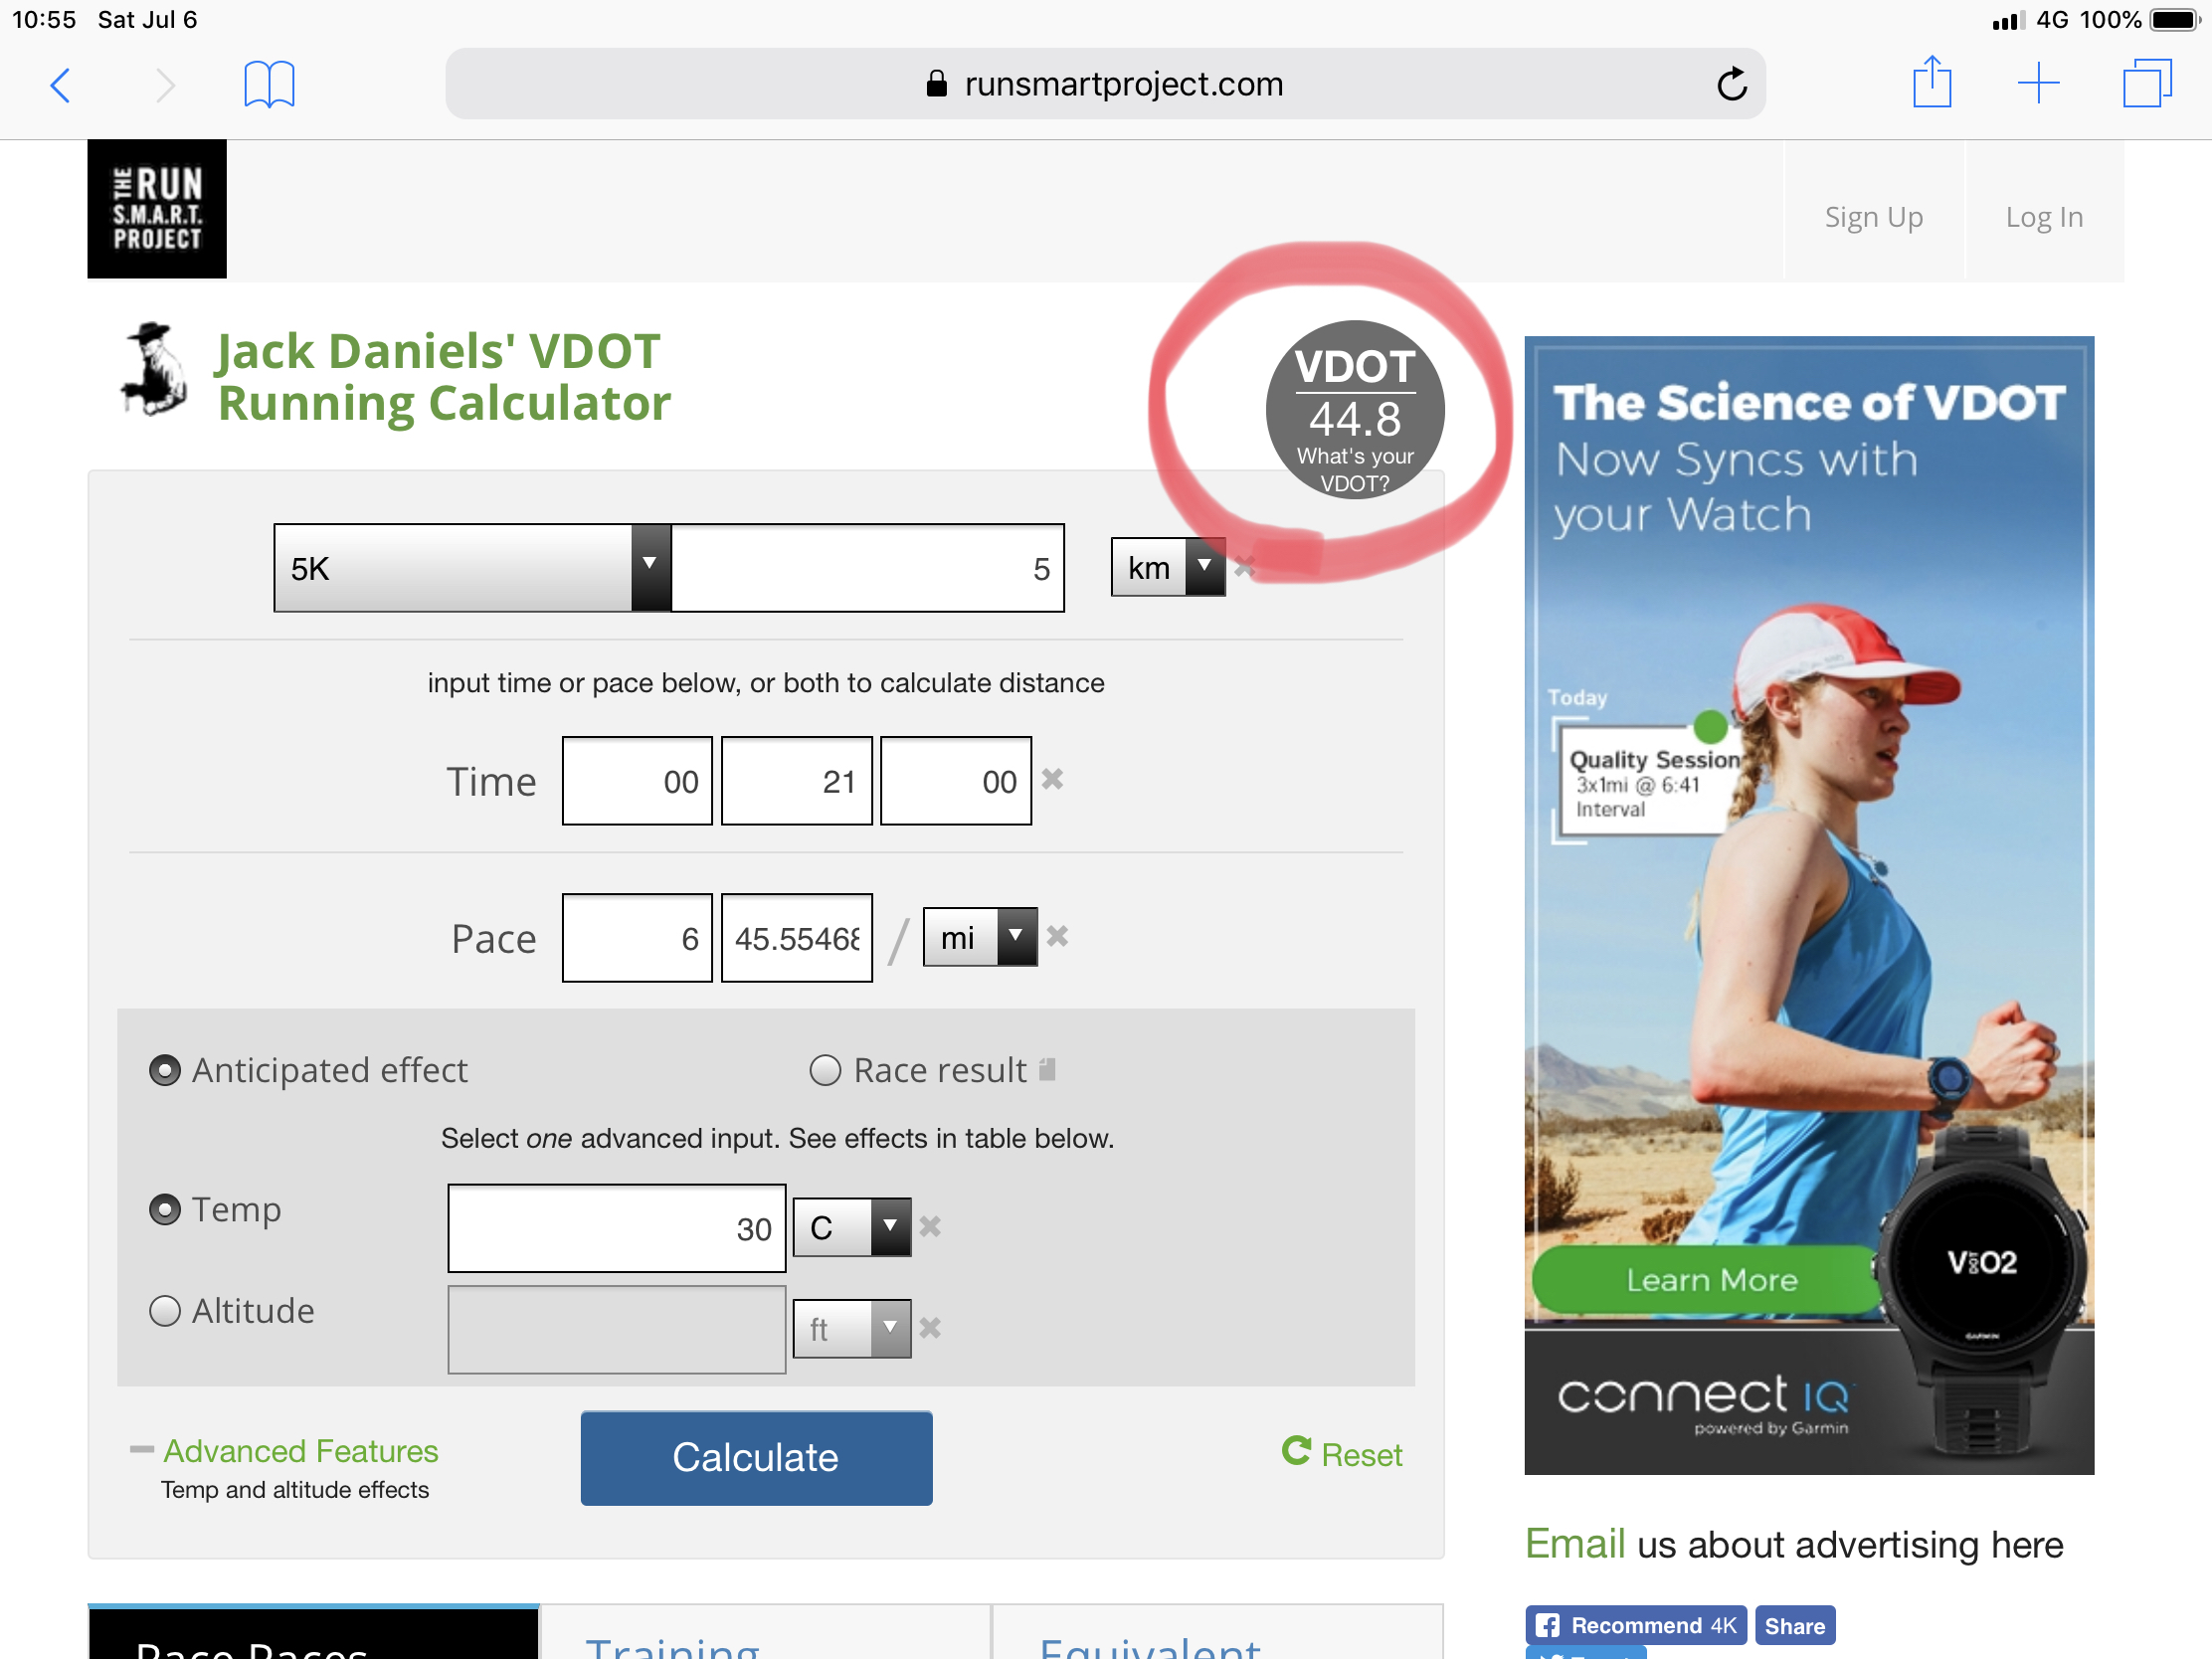Open the ft altitude unit dropdown
The width and height of the screenshot is (2212, 1659).
pyautogui.click(x=852, y=1329)
